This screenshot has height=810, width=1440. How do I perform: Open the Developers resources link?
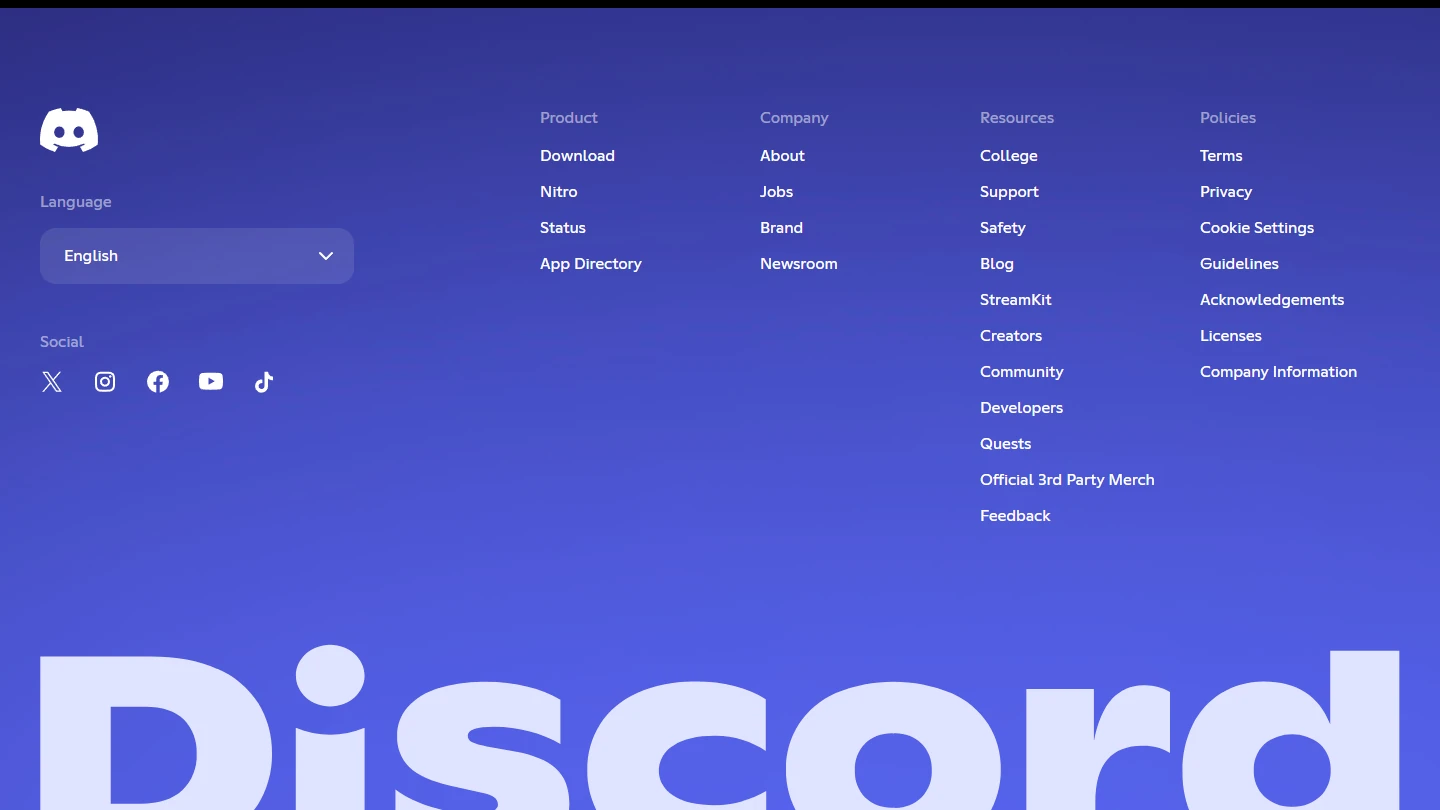[1021, 408]
